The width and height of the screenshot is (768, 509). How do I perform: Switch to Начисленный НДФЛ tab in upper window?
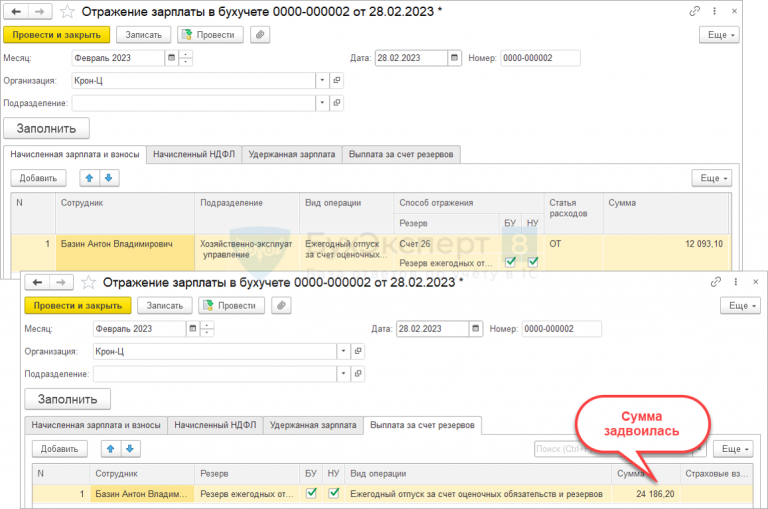[x=195, y=154]
